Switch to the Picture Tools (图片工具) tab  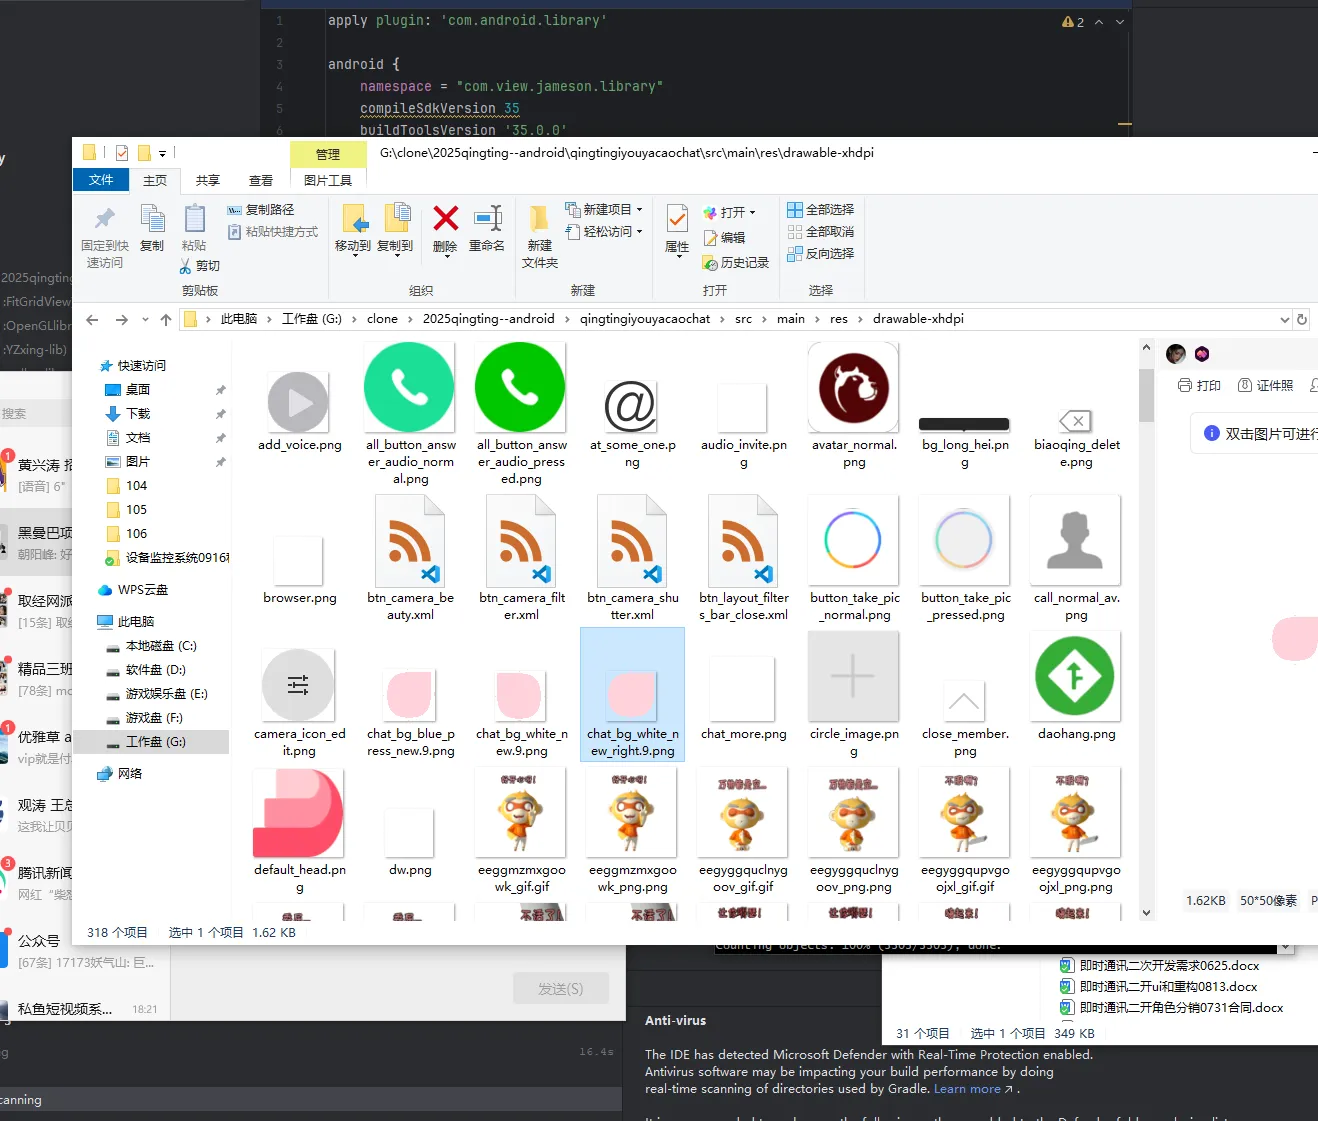(328, 181)
